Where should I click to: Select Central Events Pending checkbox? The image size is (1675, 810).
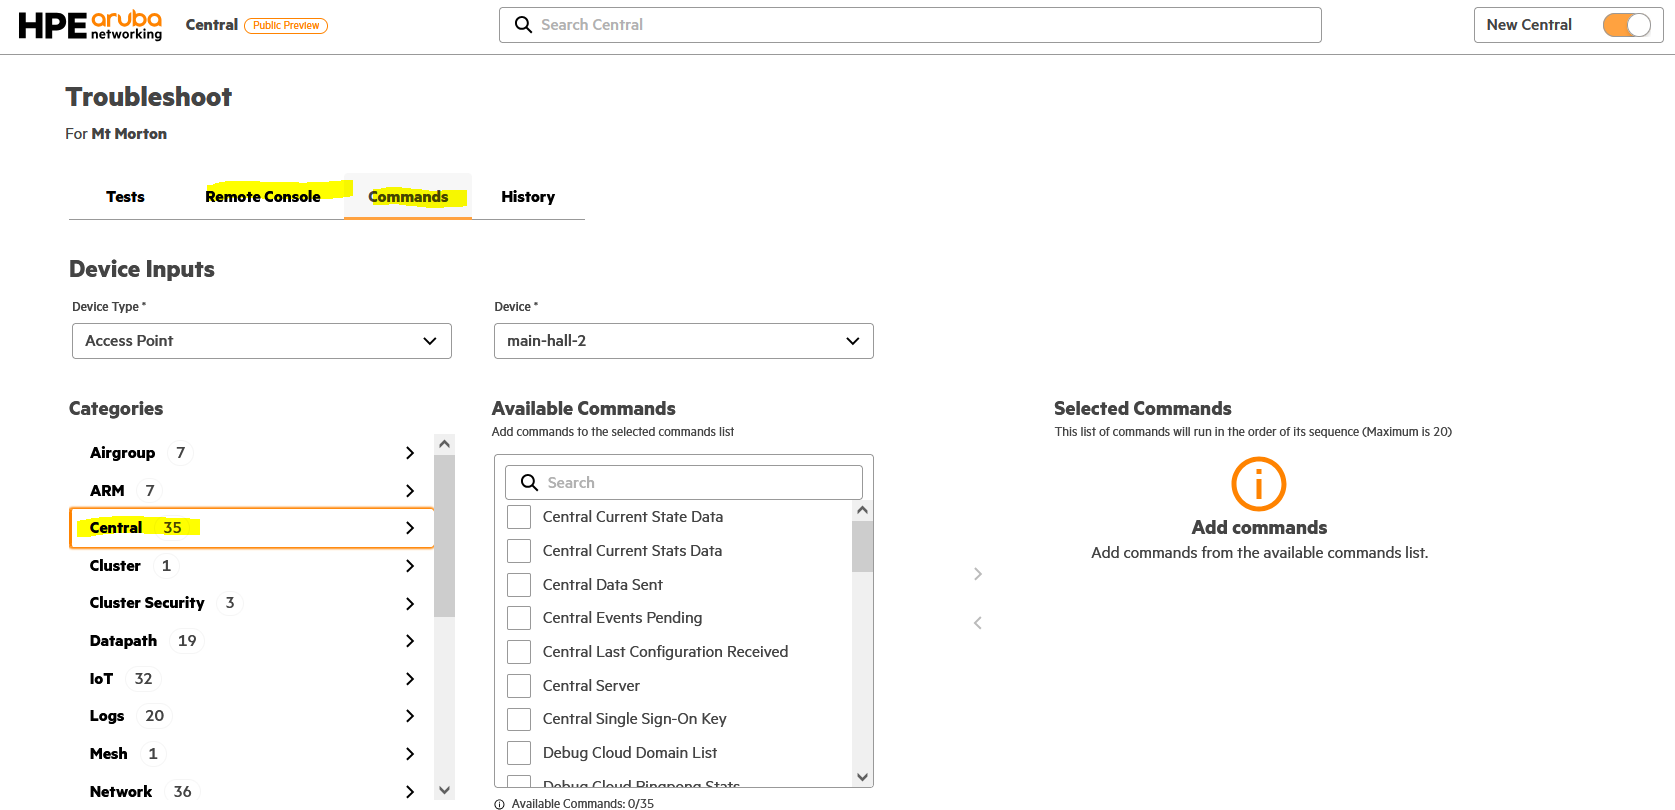coord(519,618)
